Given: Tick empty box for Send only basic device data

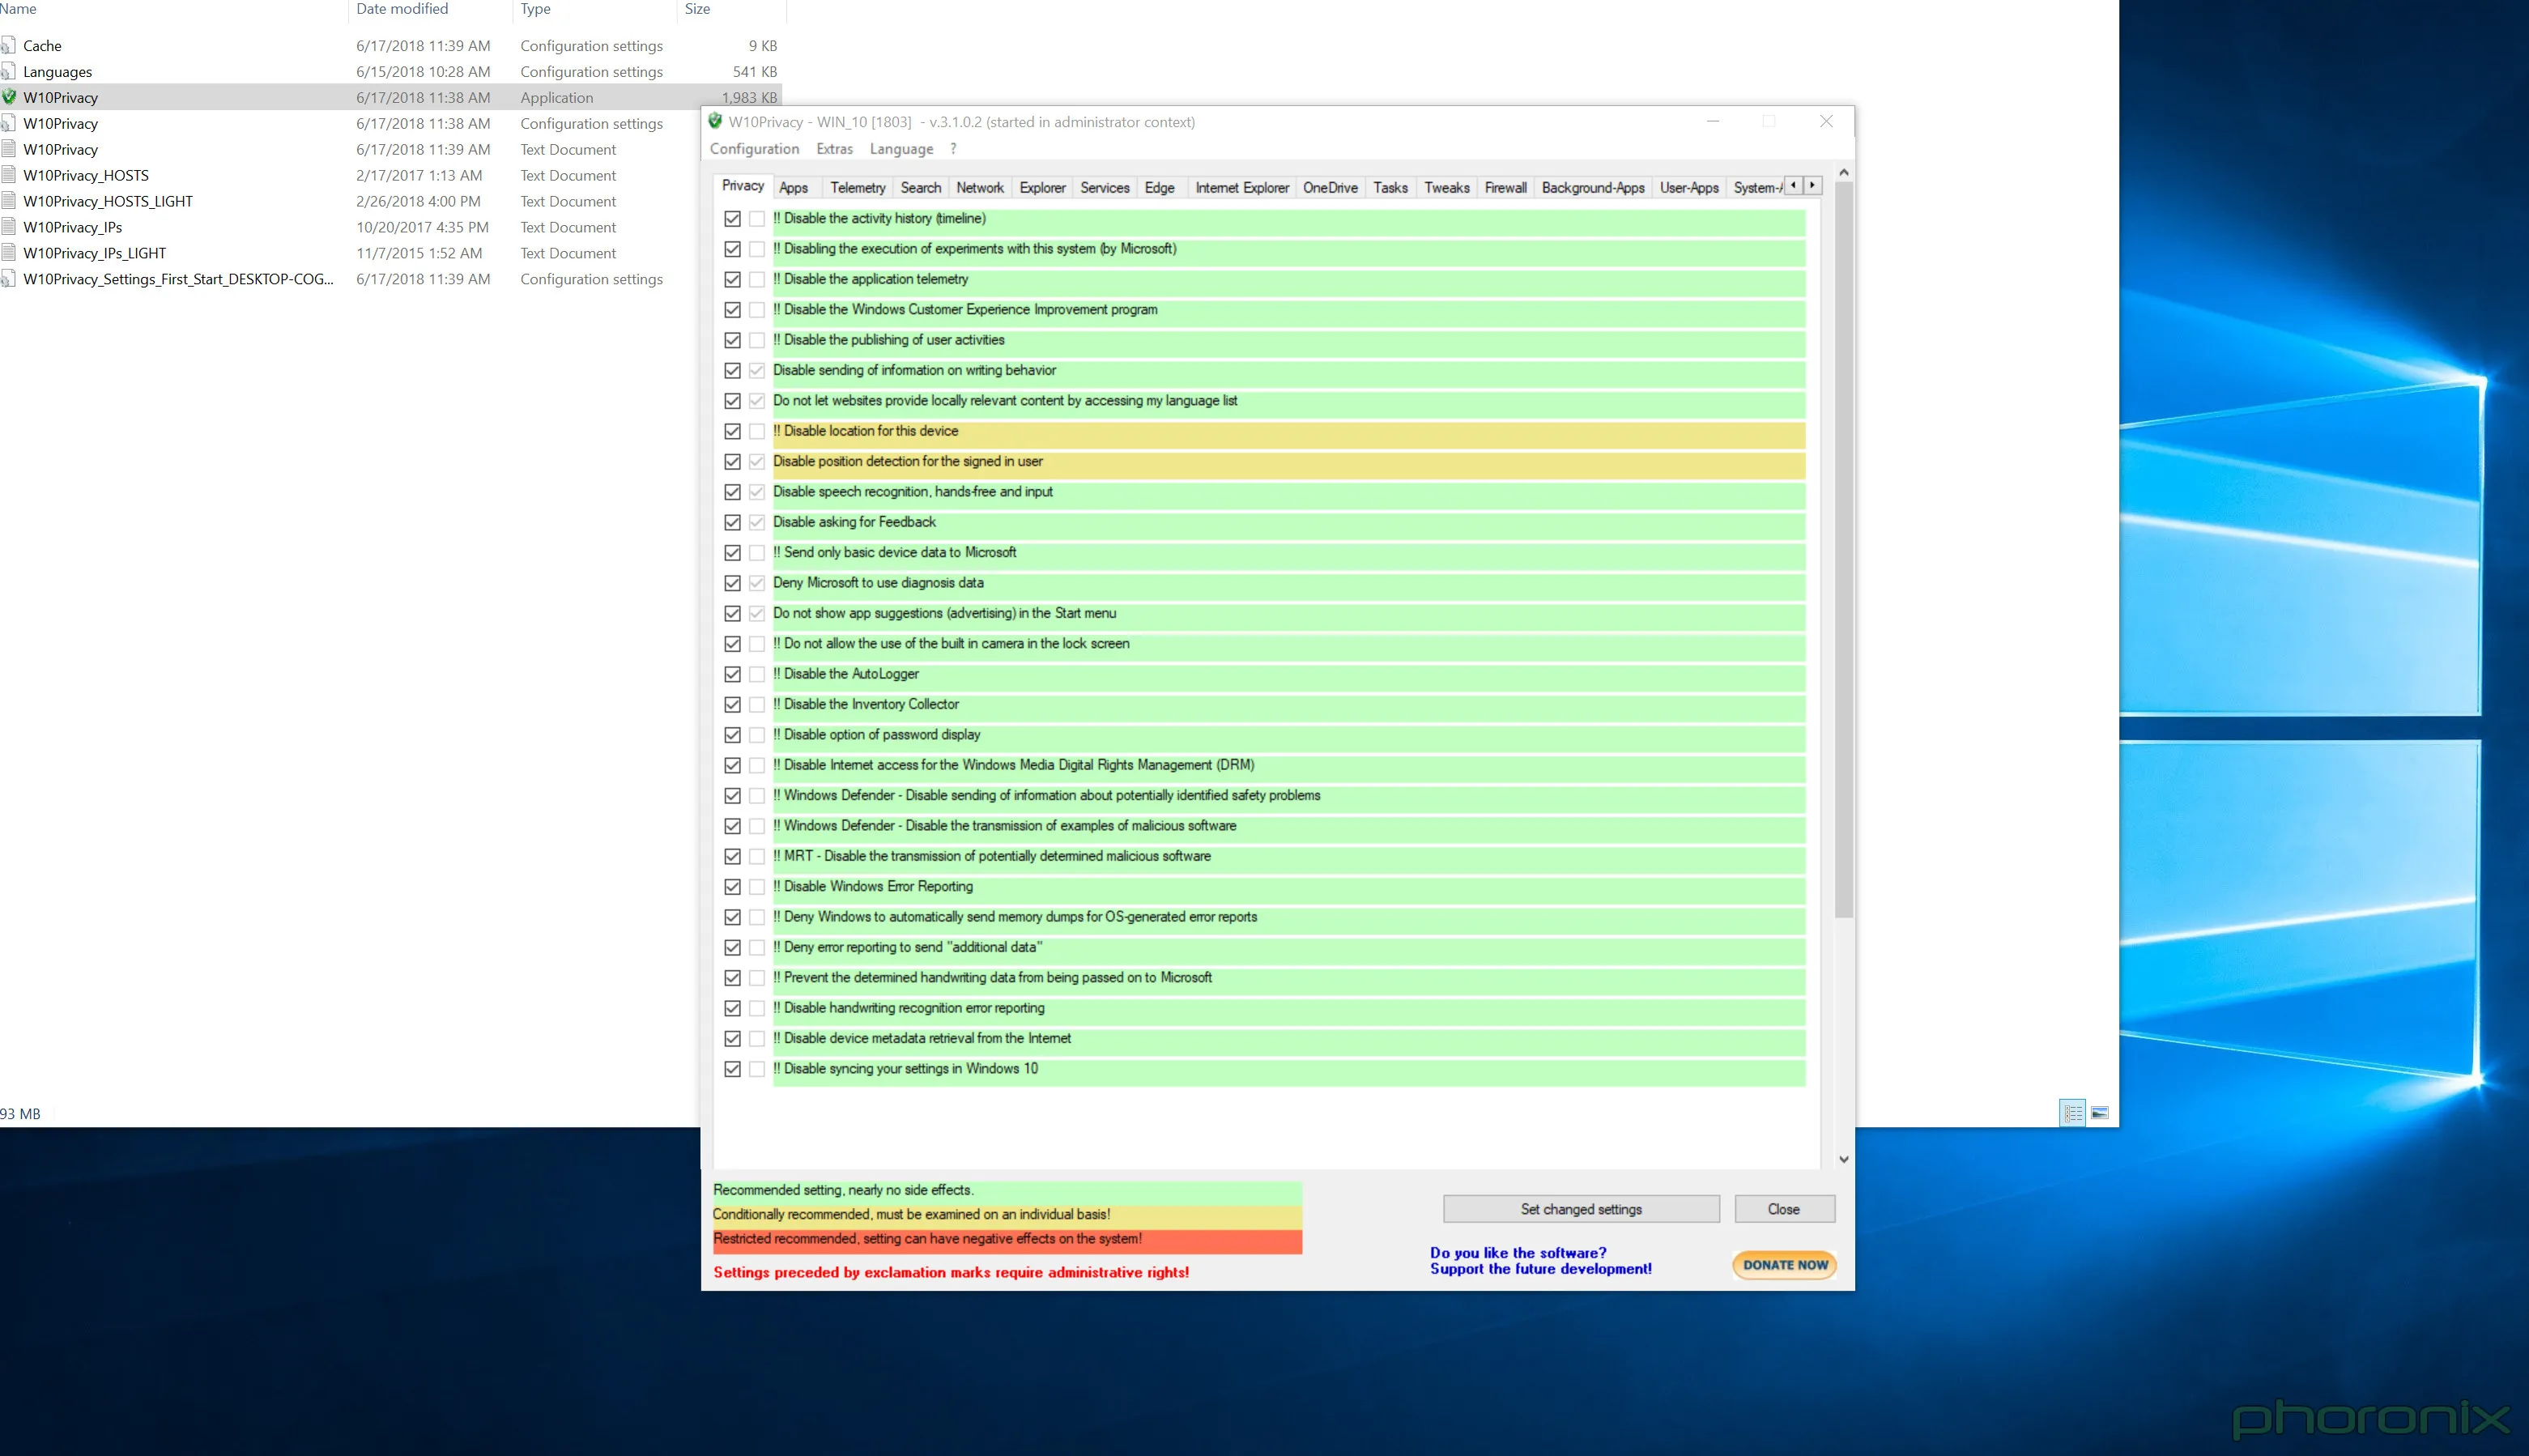Looking at the screenshot, I should coord(757,552).
